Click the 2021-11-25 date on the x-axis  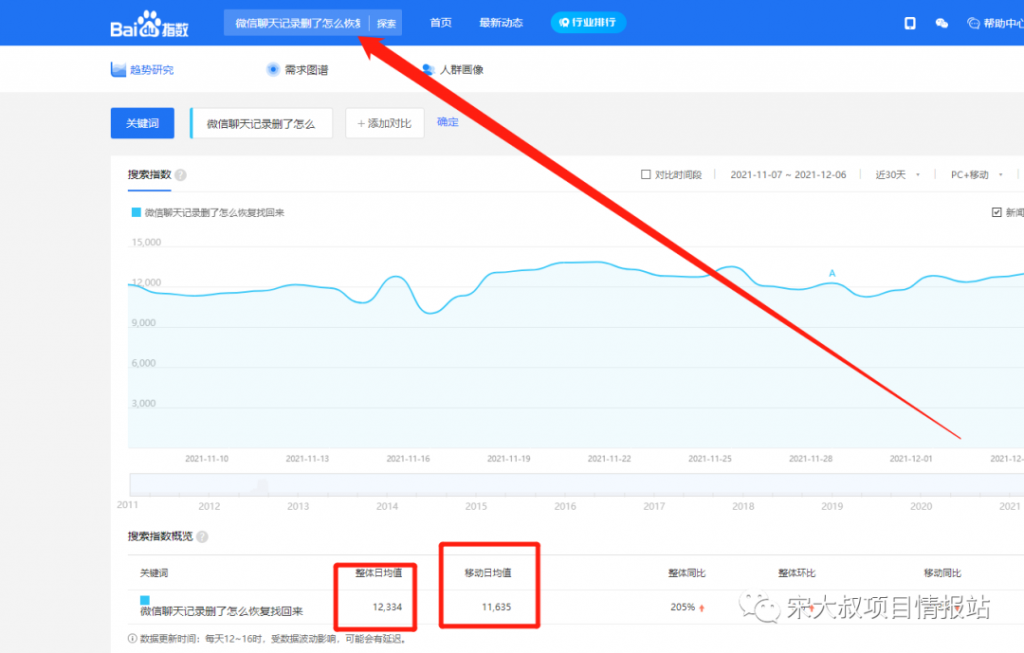(710, 459)
